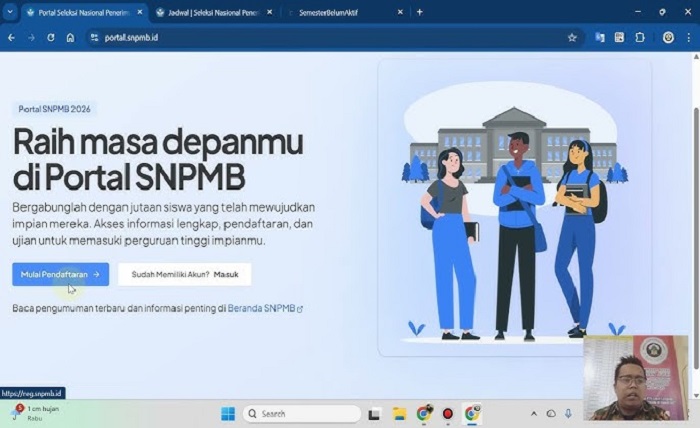Open the Chrome profile avatar
700x428 pixels.
coord(668,38)
